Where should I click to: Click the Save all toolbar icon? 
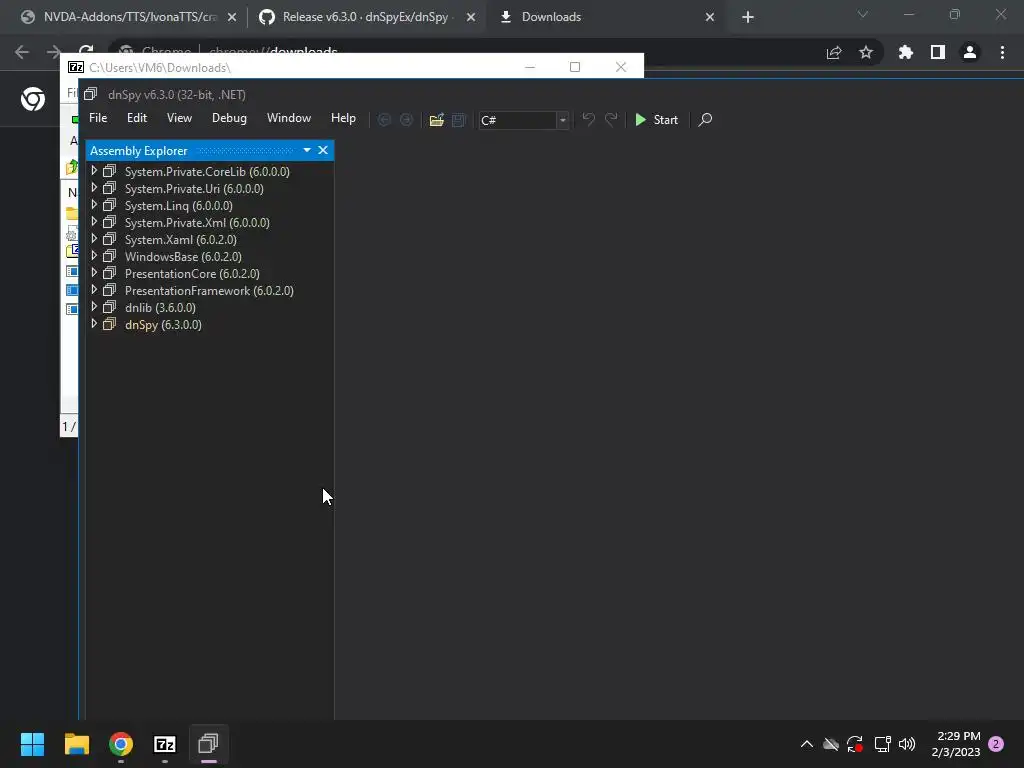pyautogui.click(x=458, y=120)
